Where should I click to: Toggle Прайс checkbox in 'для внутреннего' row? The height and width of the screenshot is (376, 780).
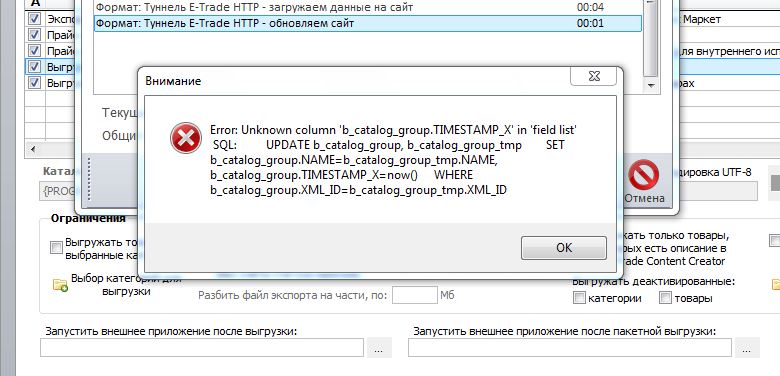(x=34, y=51)
